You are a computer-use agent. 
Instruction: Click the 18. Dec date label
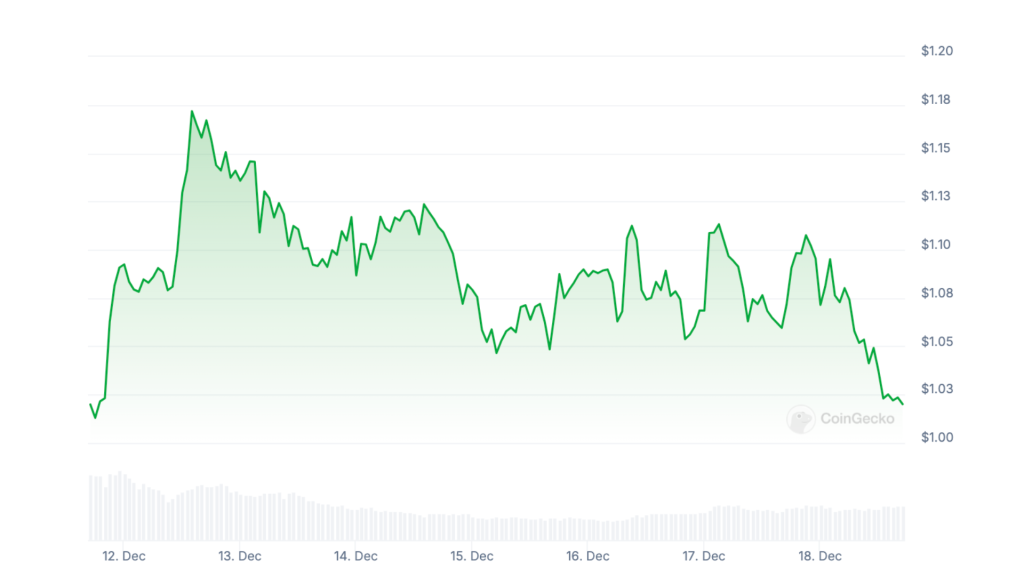[x=820, y=556]
